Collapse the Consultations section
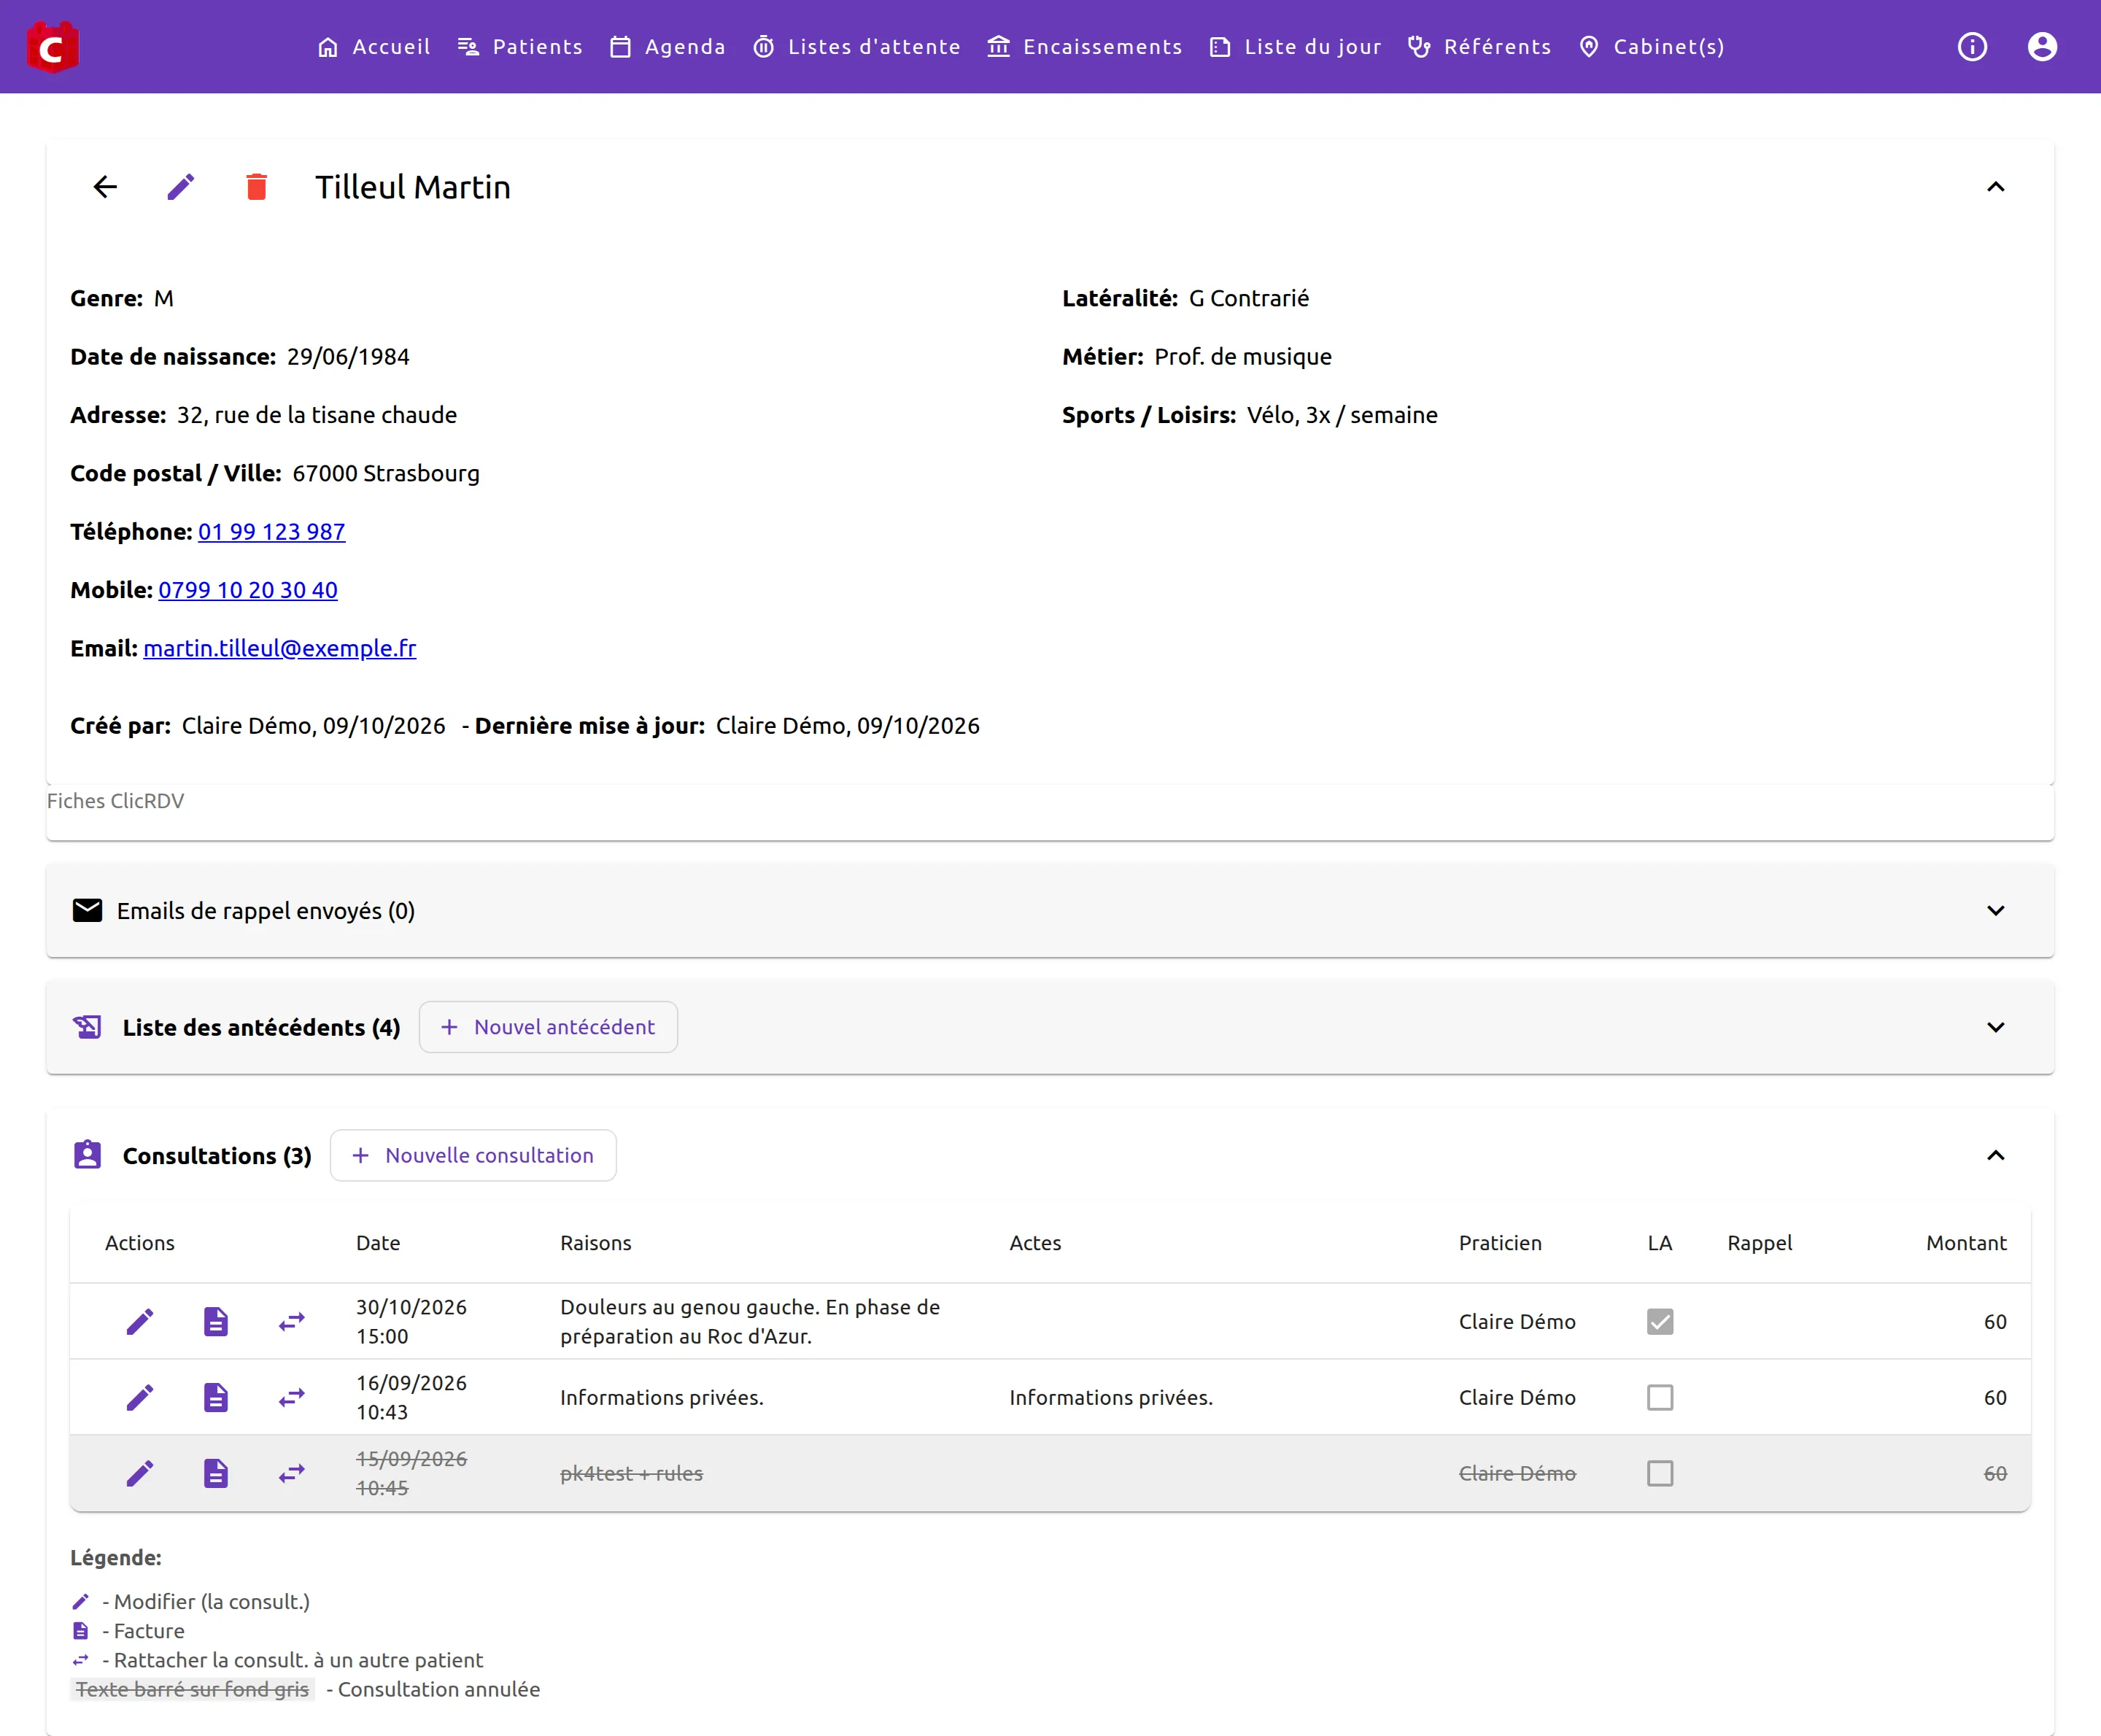The image size is (2101, 1736). click(x=1995, y=1155)
